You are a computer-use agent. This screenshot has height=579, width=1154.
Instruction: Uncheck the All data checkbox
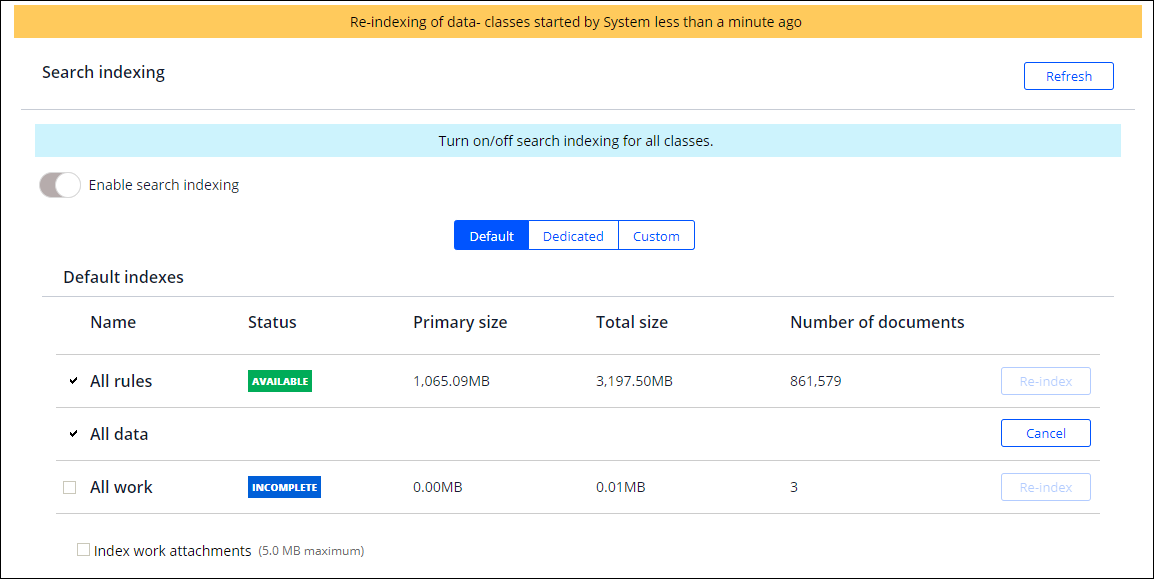coord(72,434)
